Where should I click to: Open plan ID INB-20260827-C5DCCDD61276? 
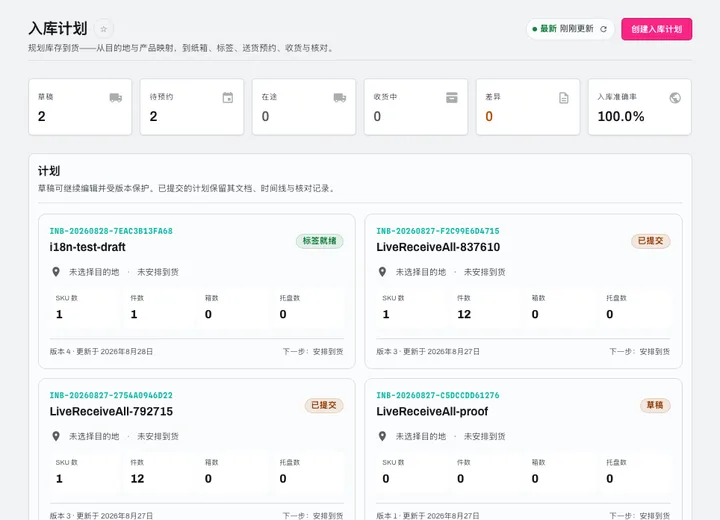(438, 395)
